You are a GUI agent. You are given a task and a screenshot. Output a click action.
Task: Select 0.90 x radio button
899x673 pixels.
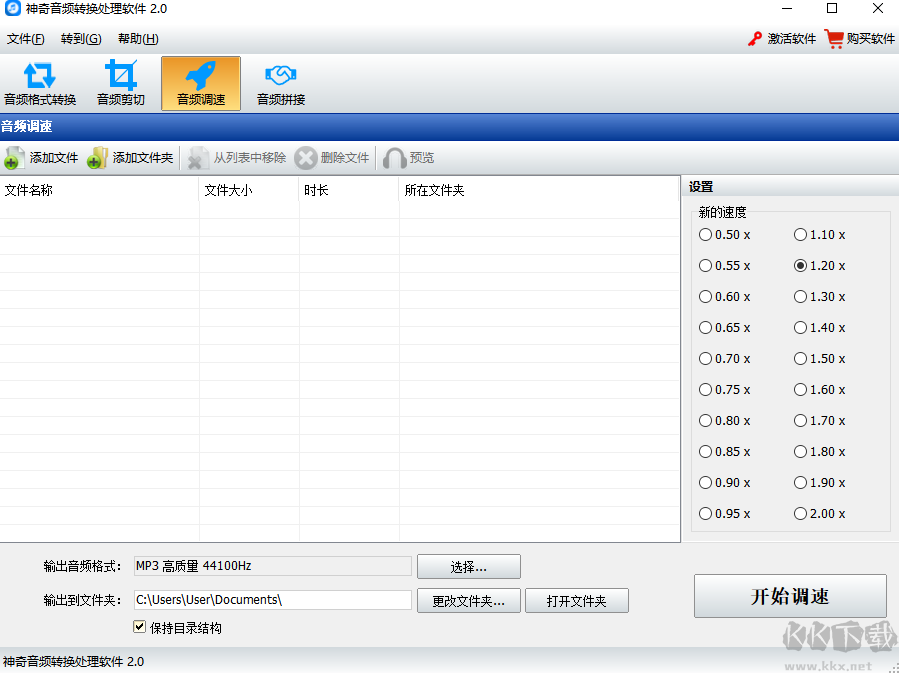click(705, 482)
